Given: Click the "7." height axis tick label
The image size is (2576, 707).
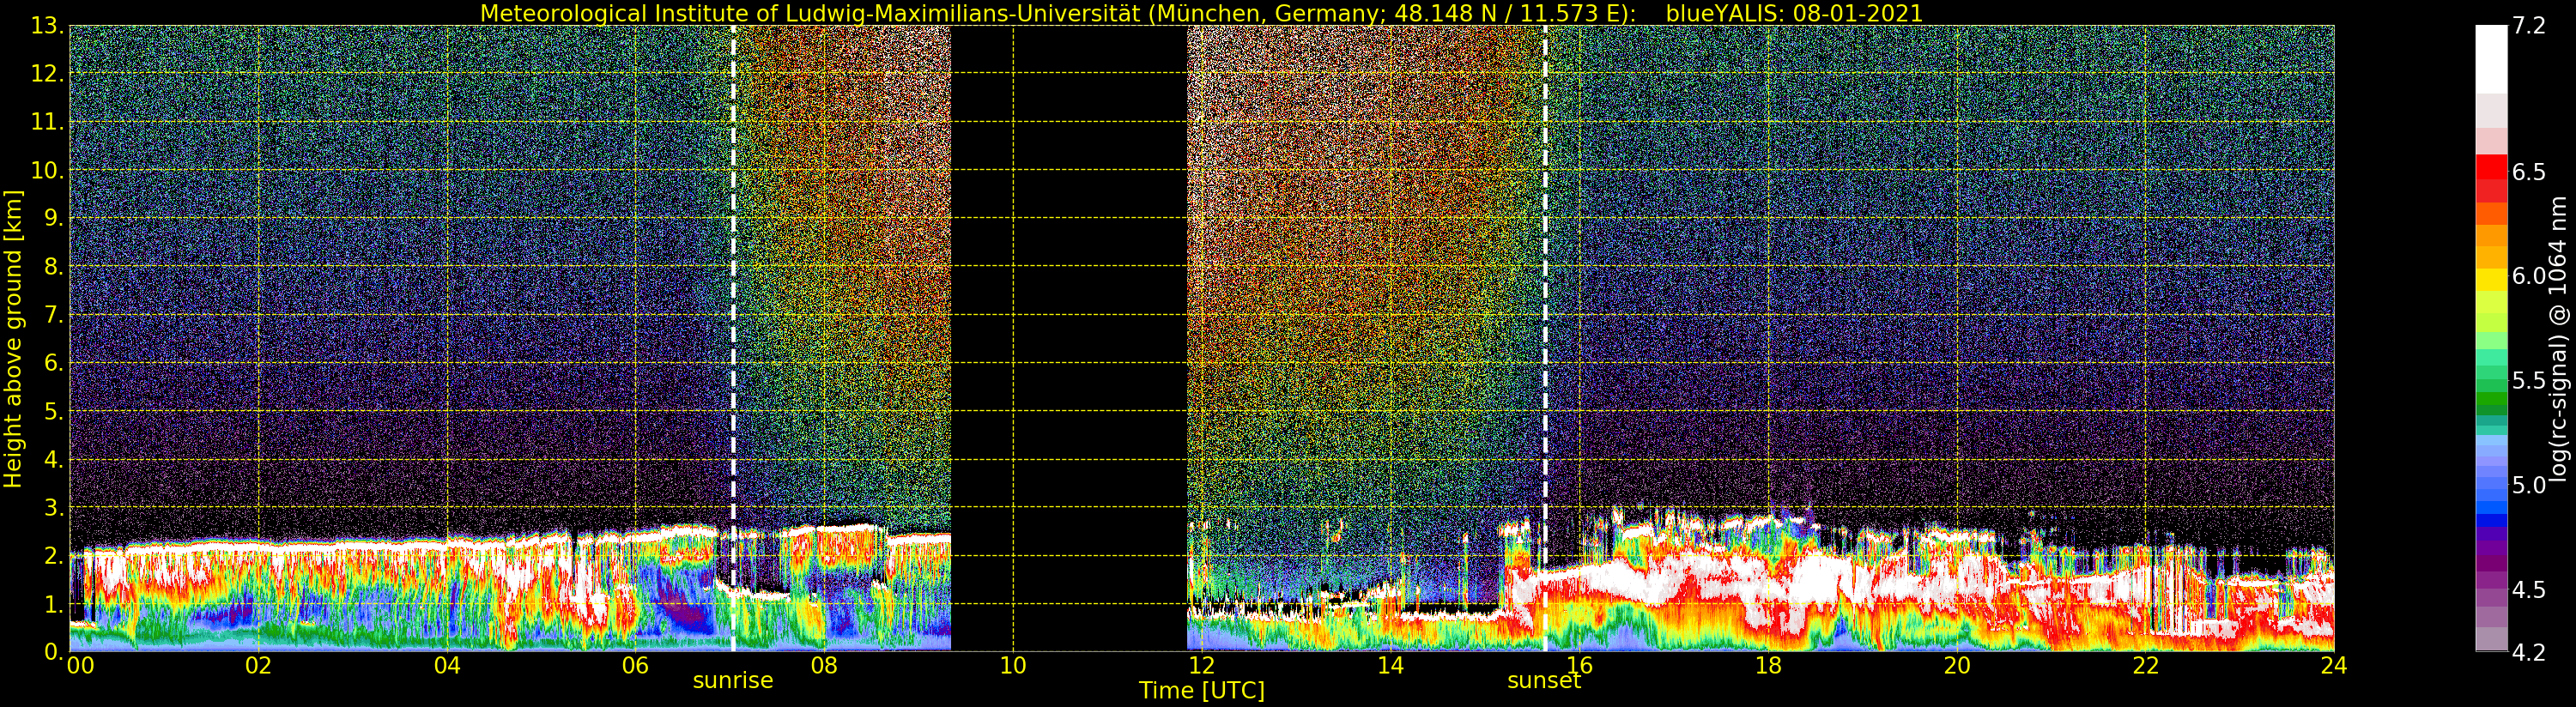Looking at the screenshot, I should (x=54, y=315).
